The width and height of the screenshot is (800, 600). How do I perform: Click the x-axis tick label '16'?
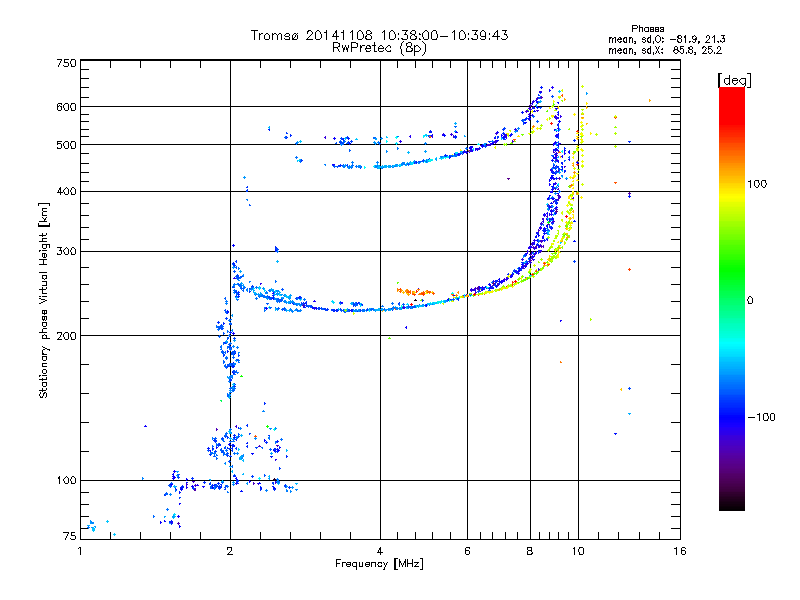[680, 551]
